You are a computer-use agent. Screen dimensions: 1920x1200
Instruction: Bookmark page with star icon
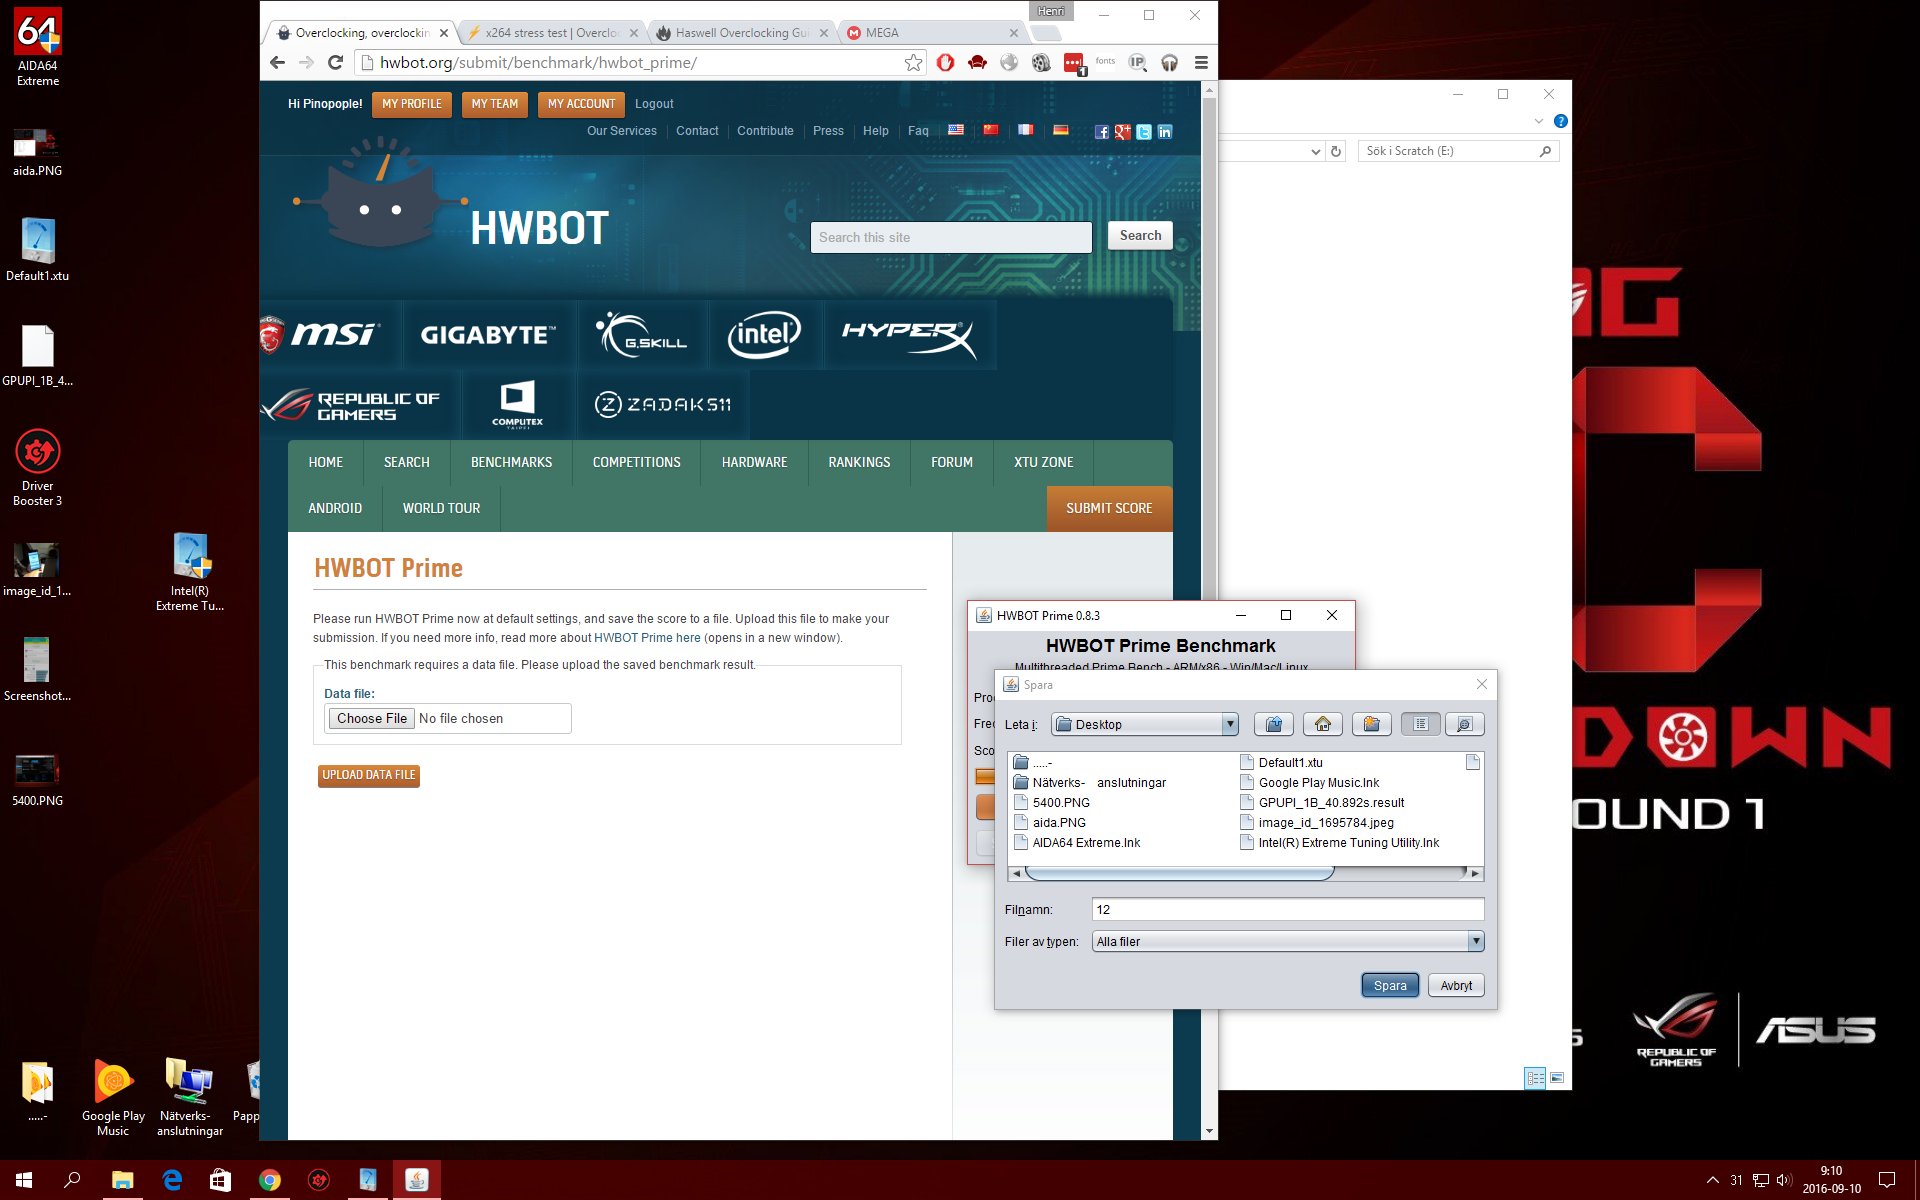click(x=913, y=62)
